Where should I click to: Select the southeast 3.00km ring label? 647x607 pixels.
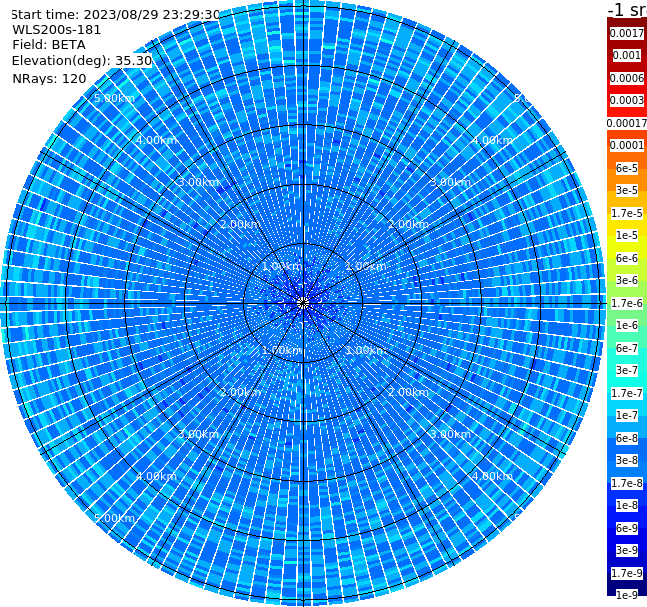(450, 434)
